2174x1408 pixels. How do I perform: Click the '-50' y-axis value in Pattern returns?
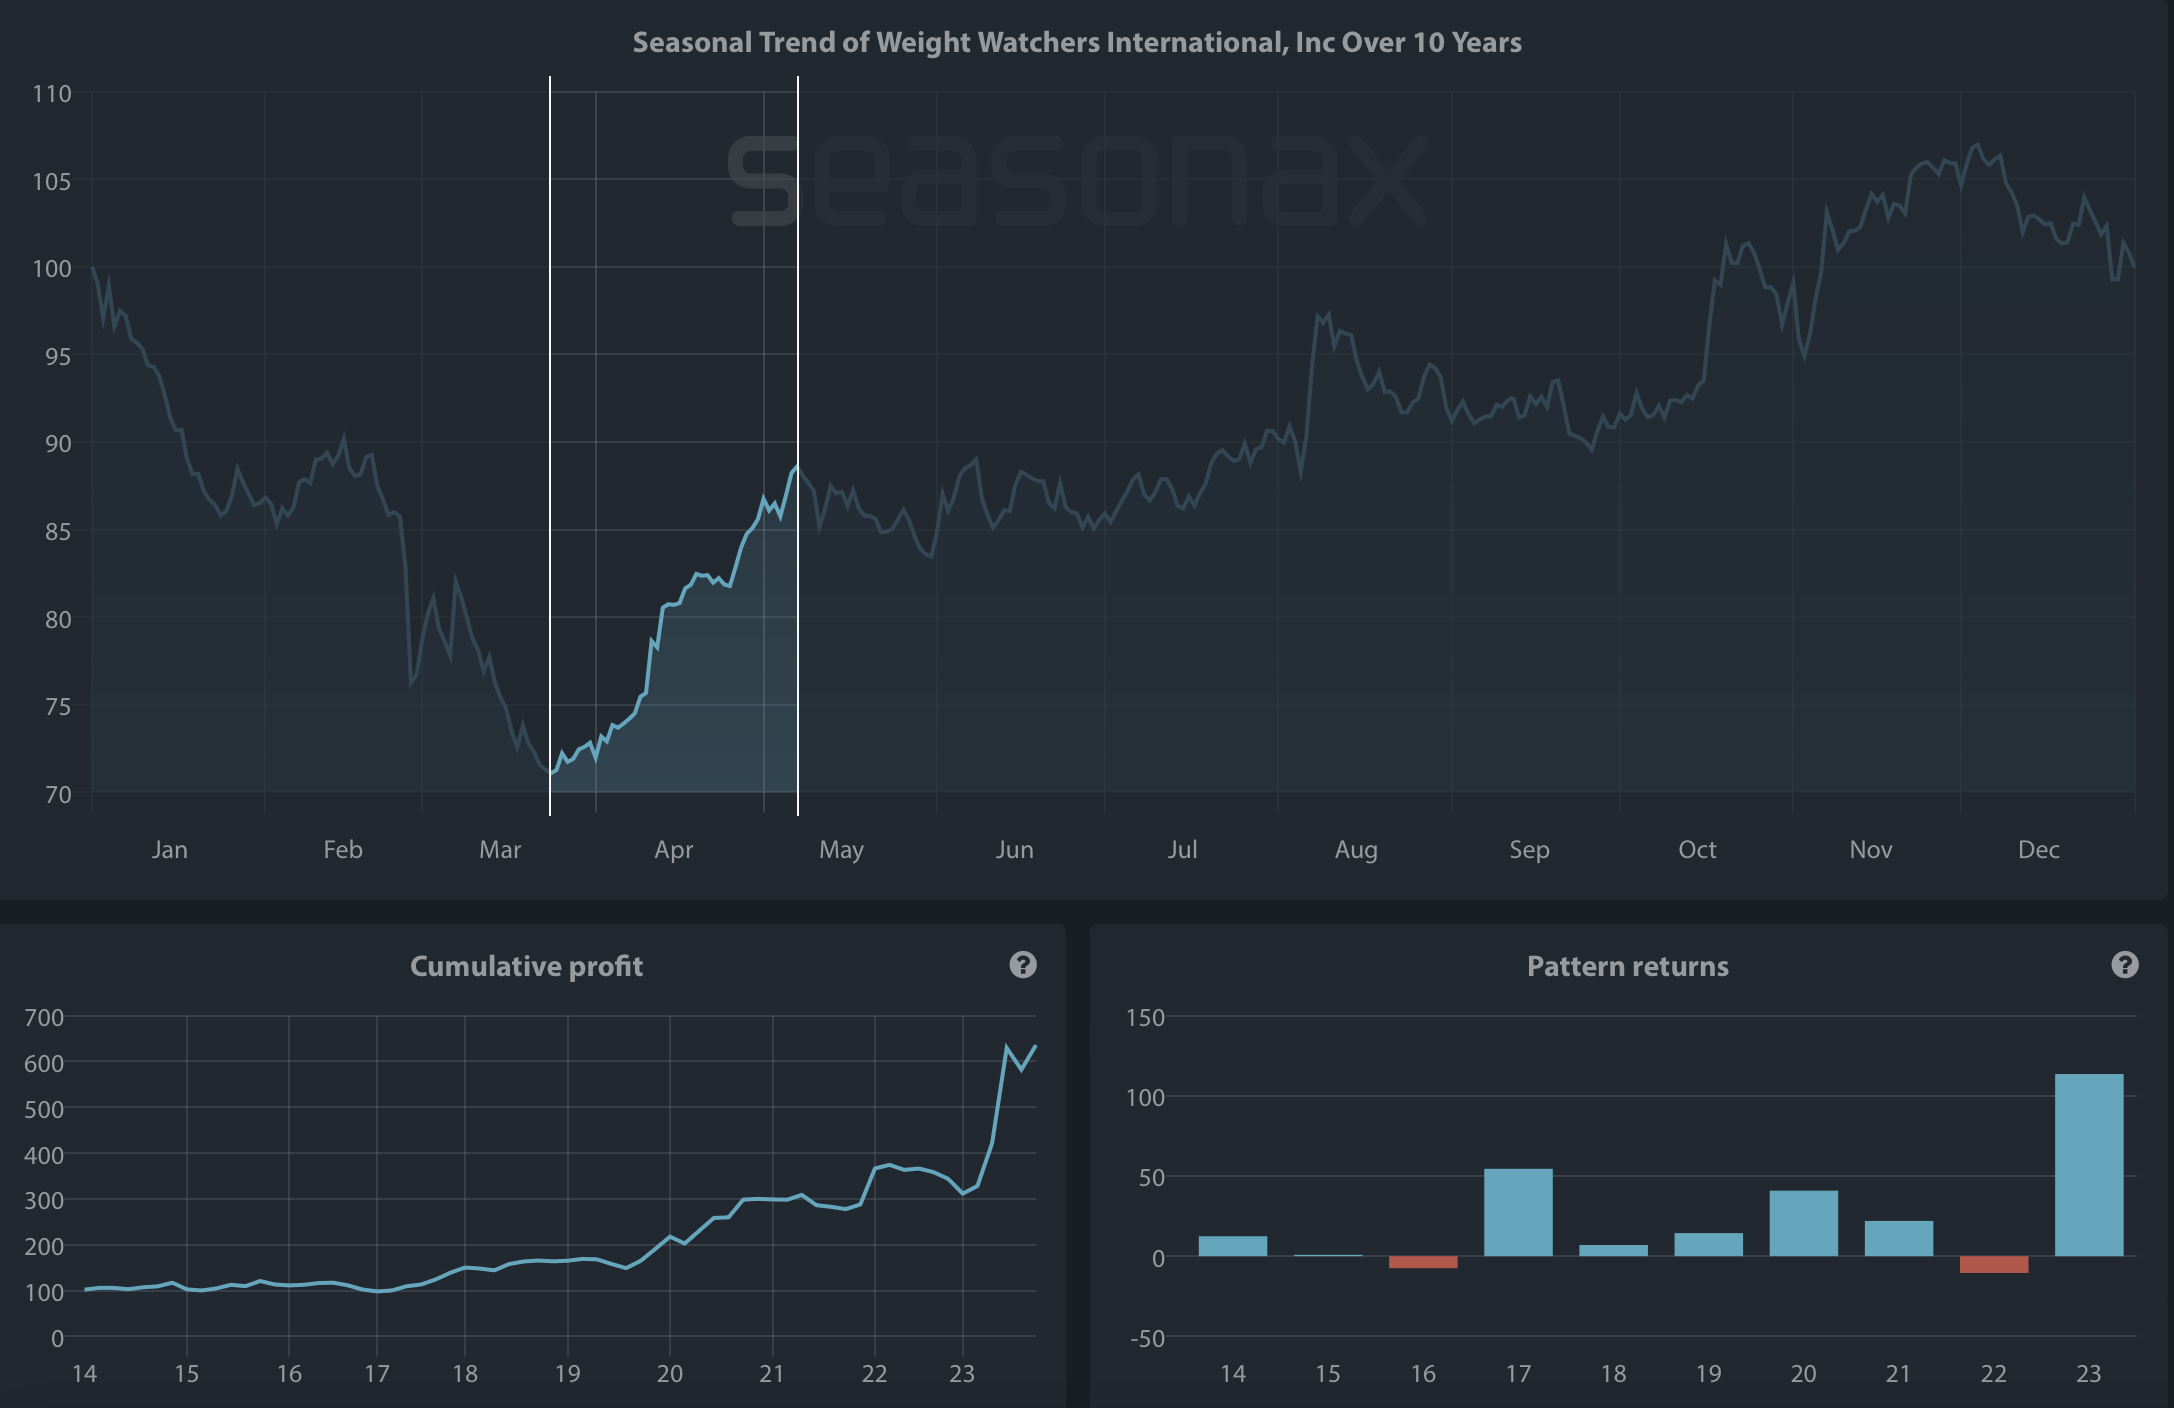click(1147, 1339)
